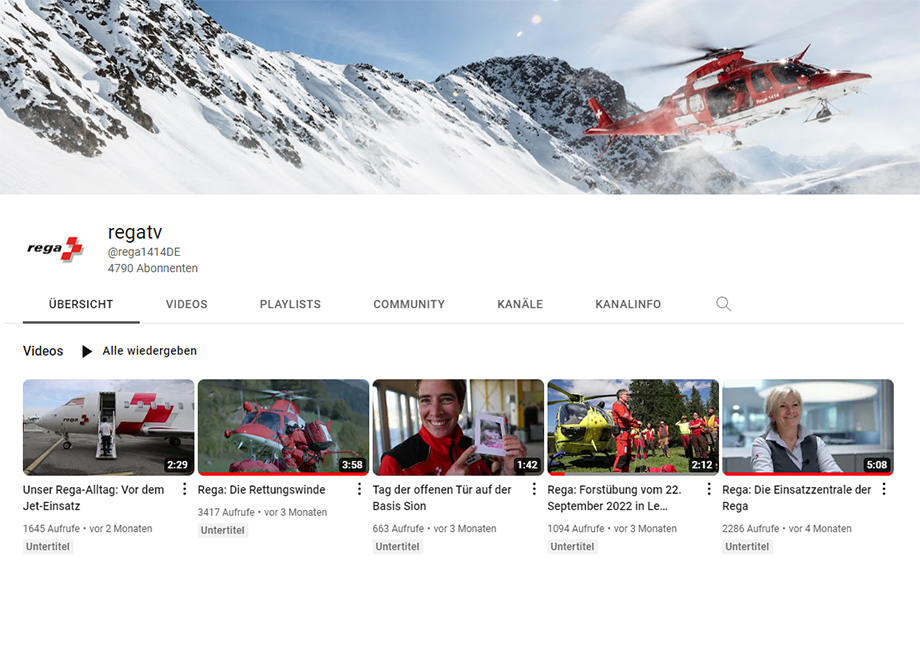Screen dimensions: 920x649
Task: Open the channel search magnifying glass
Action: pos(723,304)
